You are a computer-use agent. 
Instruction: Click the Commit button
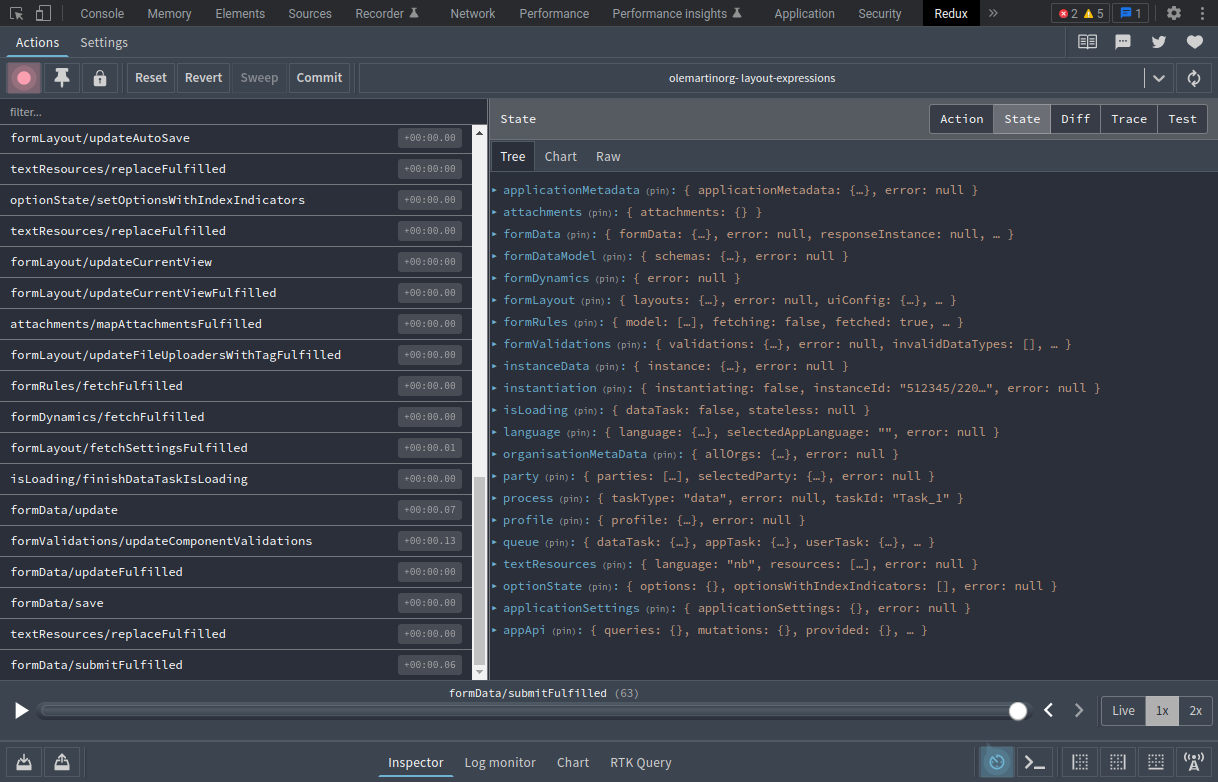coord(319,78)
